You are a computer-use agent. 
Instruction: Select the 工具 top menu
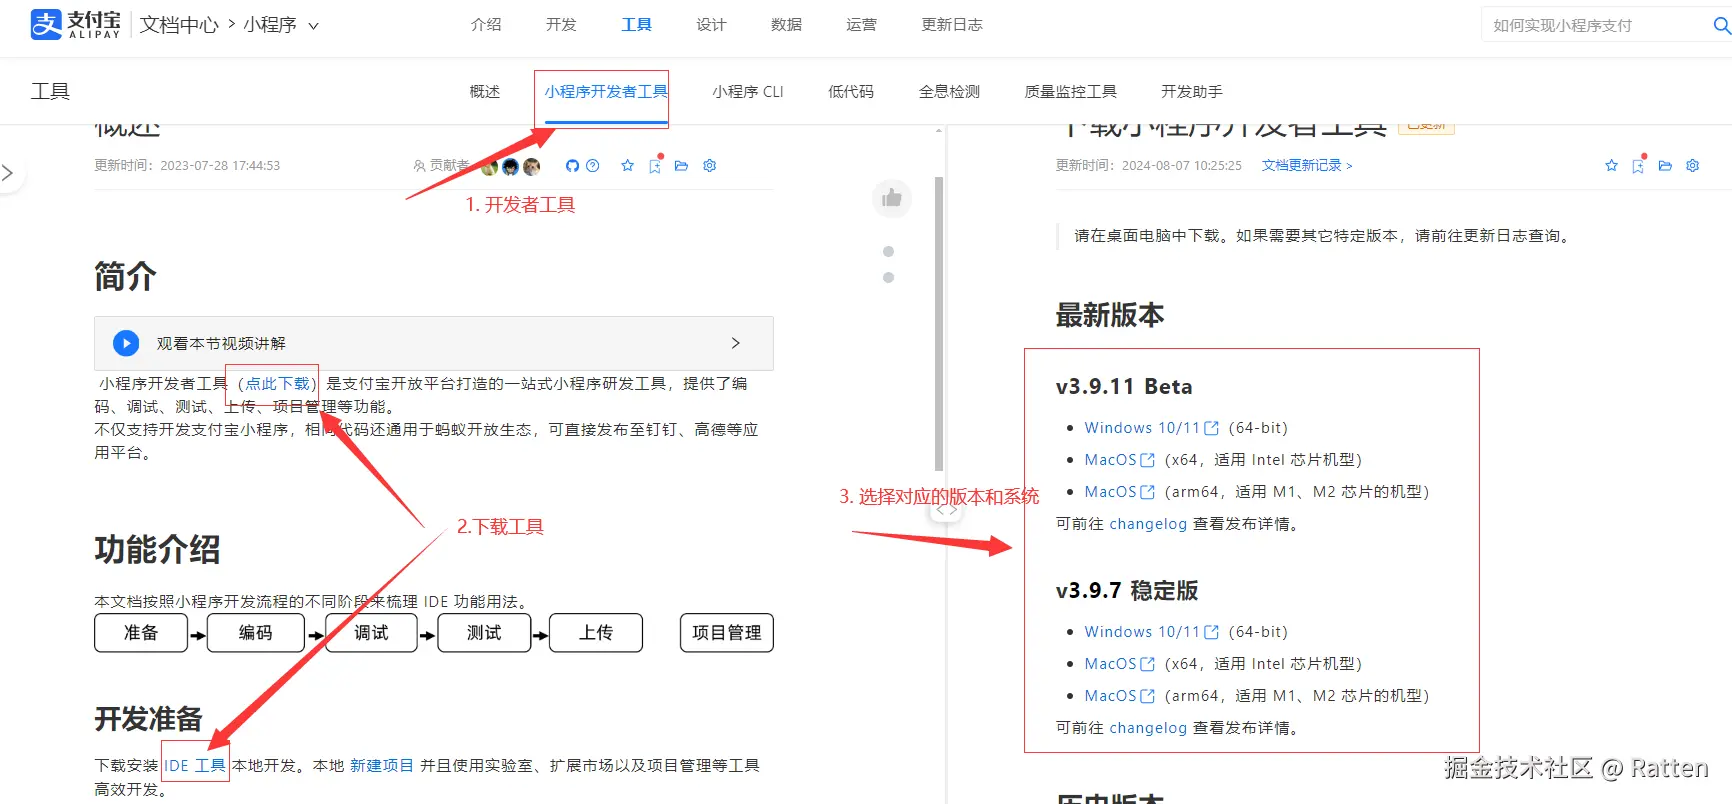[636, 25]
